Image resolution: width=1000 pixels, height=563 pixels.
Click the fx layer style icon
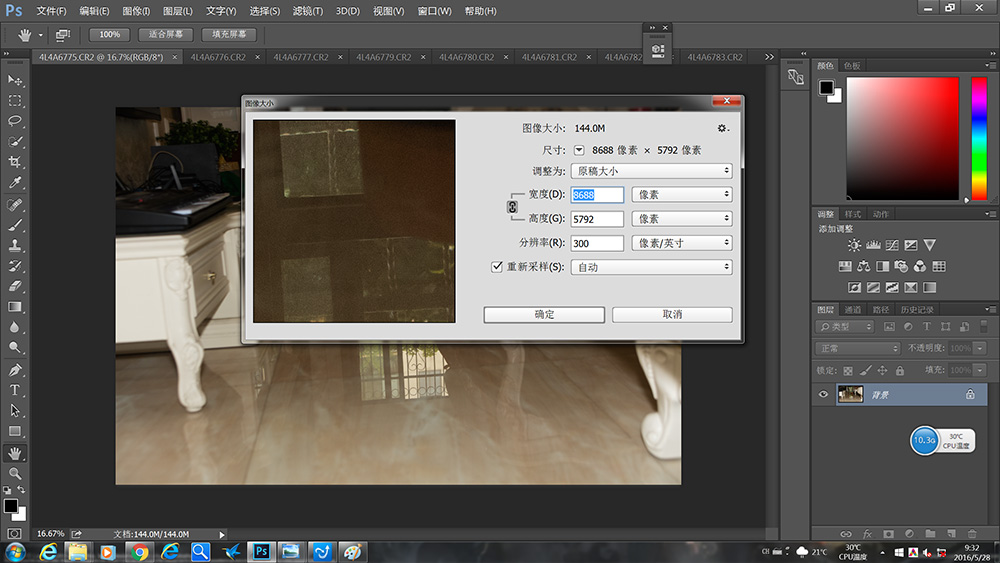867,534
